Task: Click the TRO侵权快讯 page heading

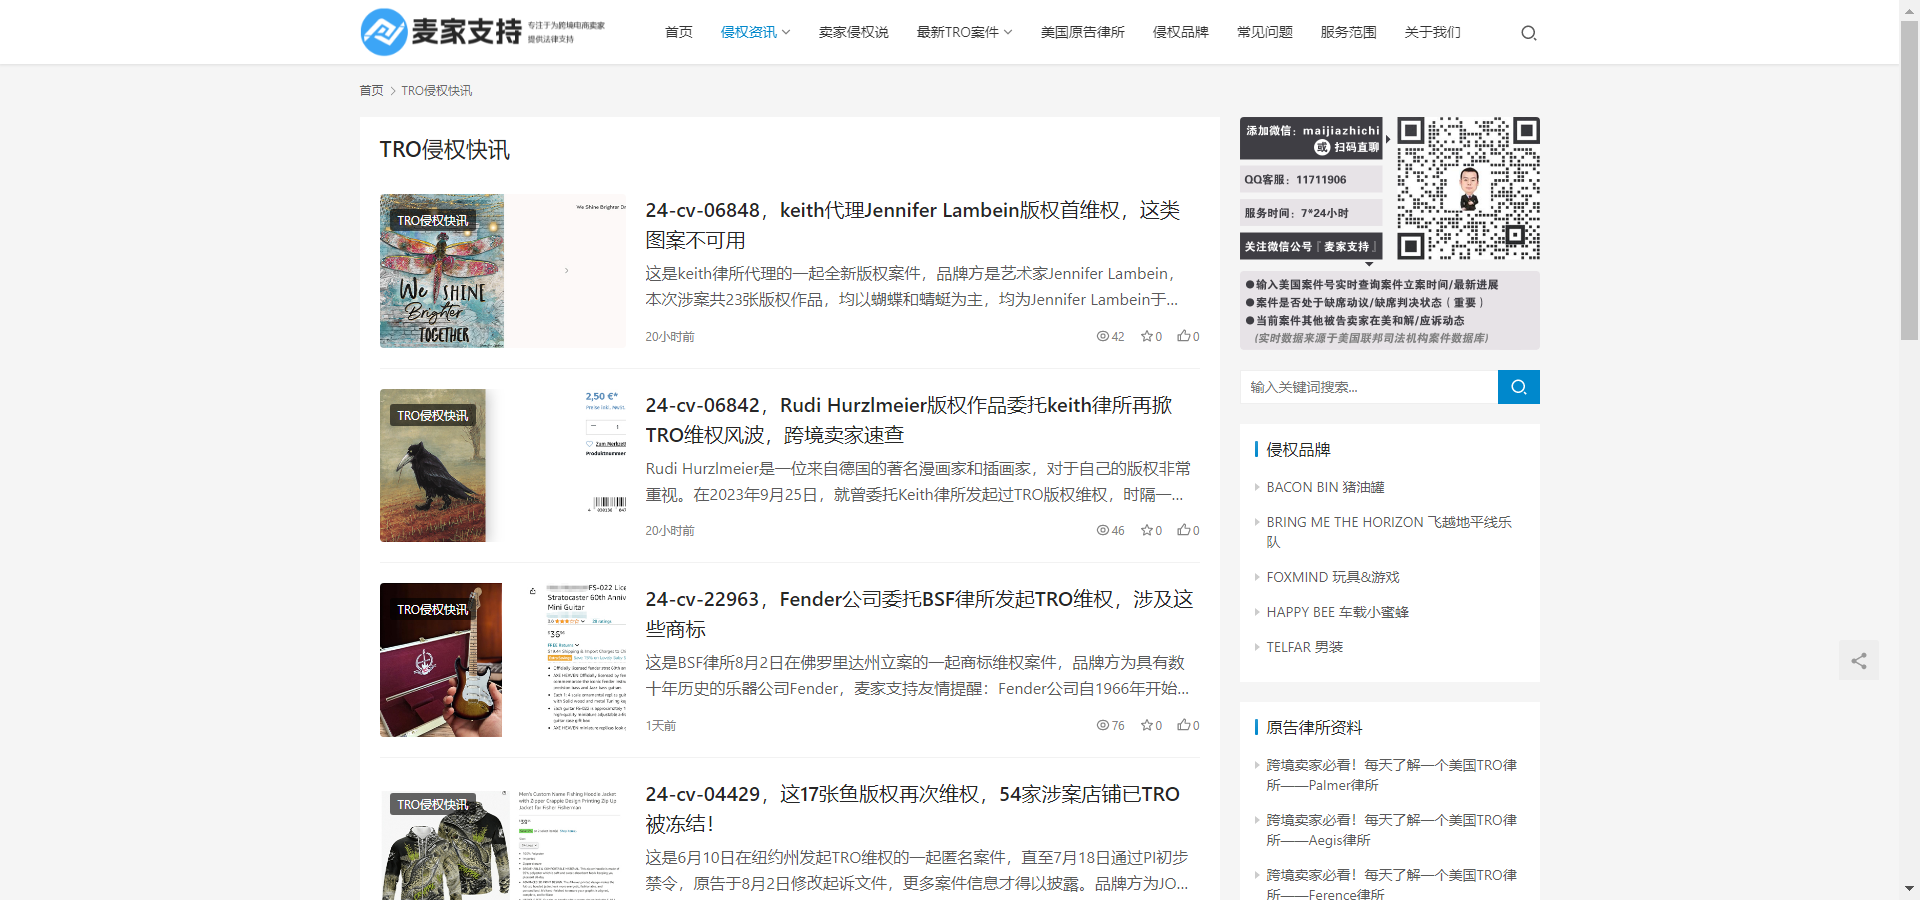Action: click(445, 150)
